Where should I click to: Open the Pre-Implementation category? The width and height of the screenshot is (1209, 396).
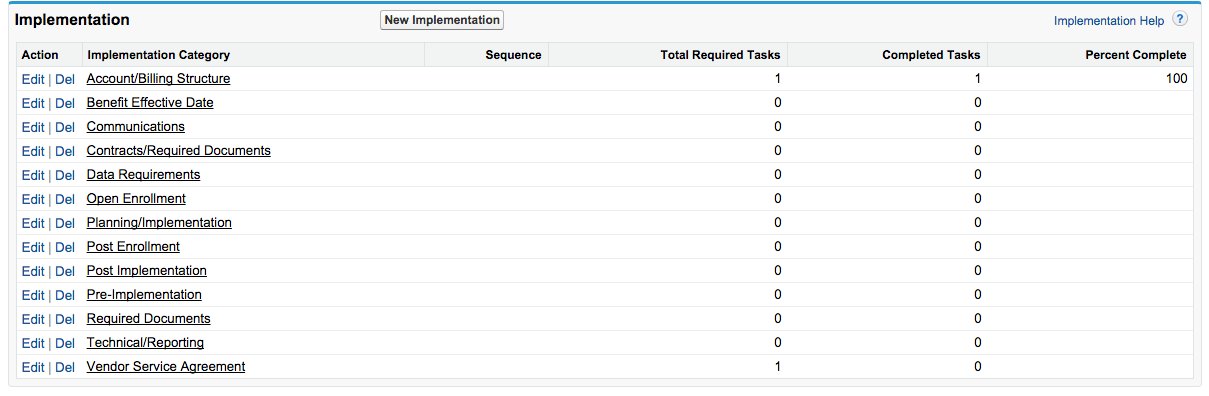[x=144, y=295]
